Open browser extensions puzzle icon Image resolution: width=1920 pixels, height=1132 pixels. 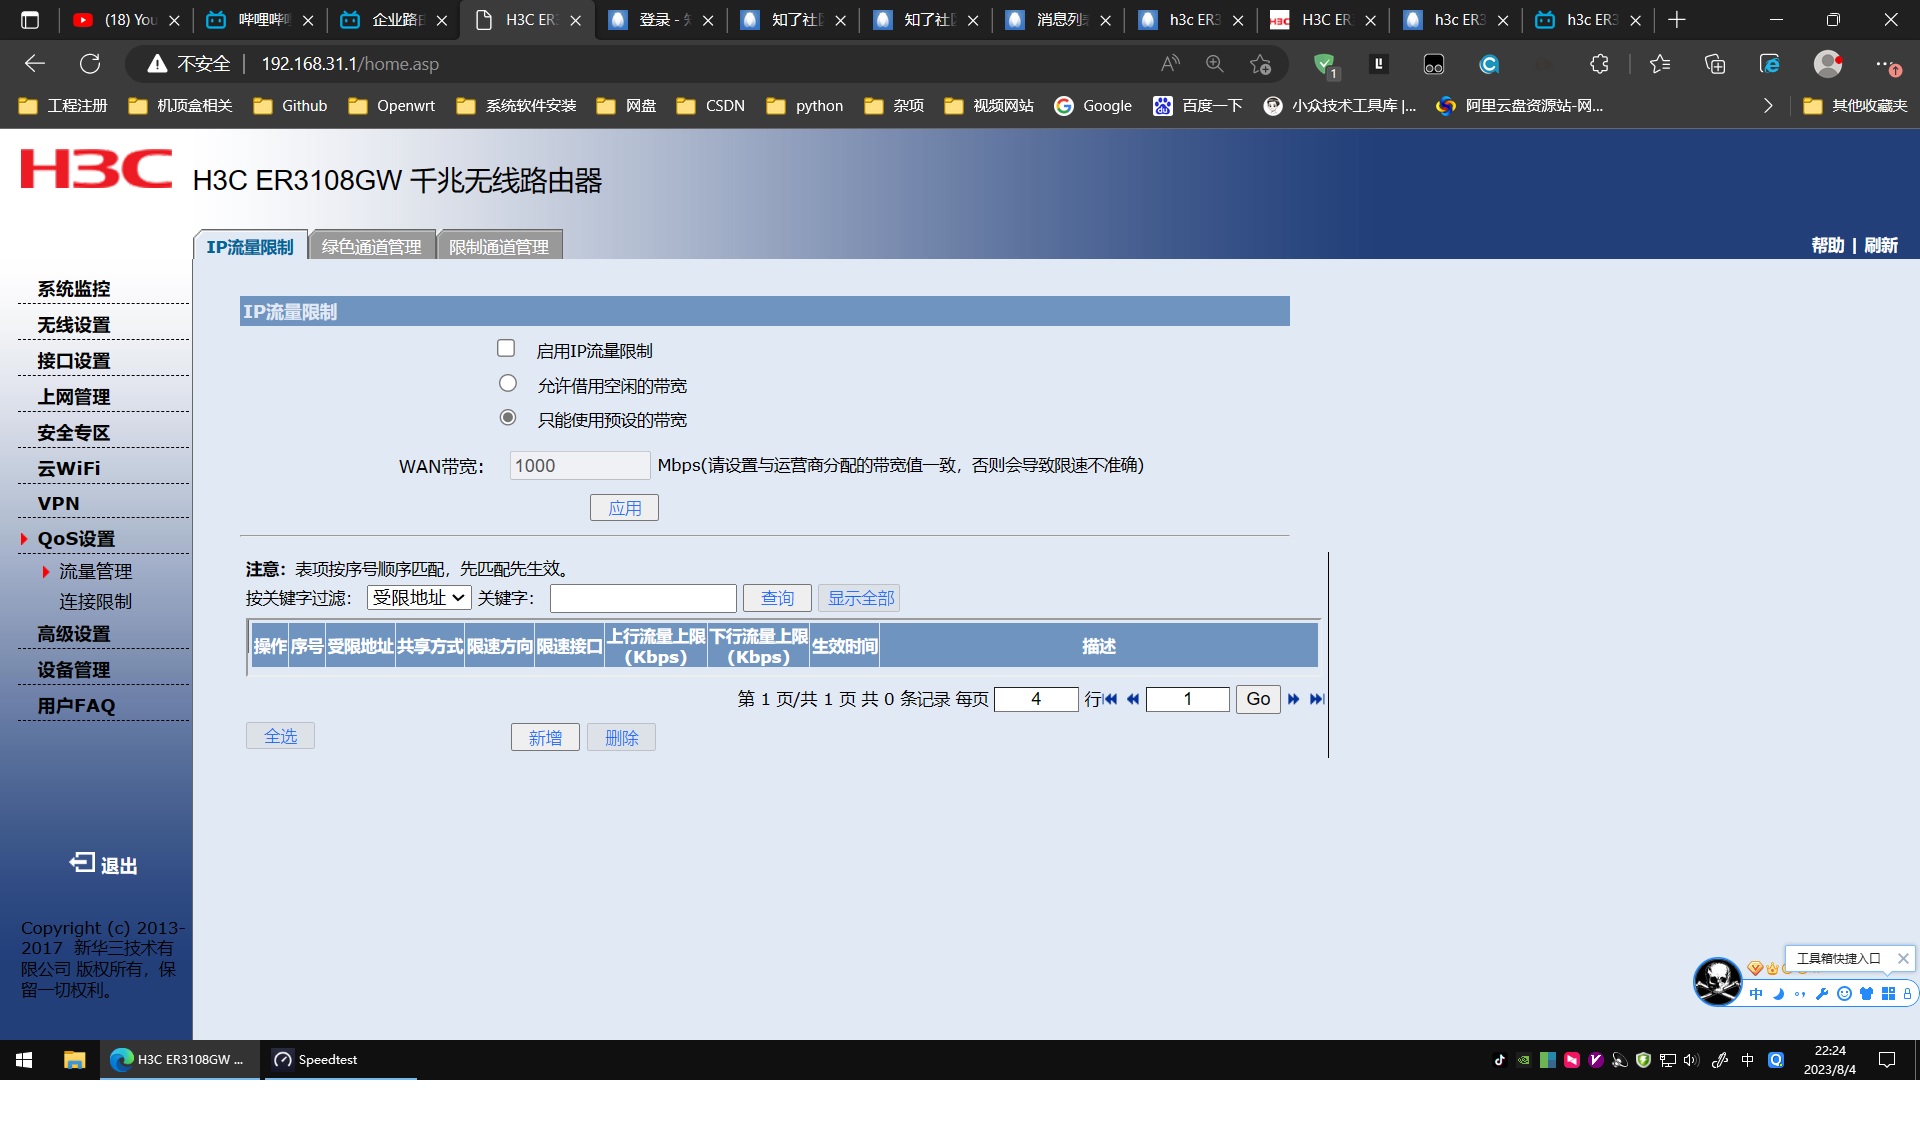(x=1599, y=64)
